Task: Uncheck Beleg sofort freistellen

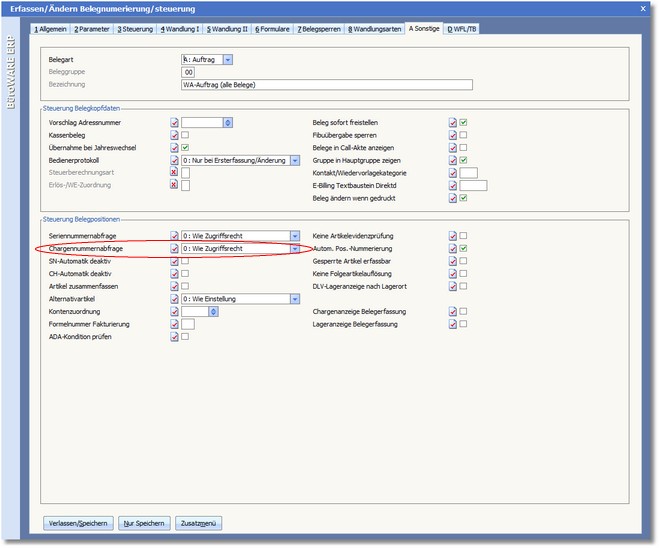Action: click(x=464, y=122)
